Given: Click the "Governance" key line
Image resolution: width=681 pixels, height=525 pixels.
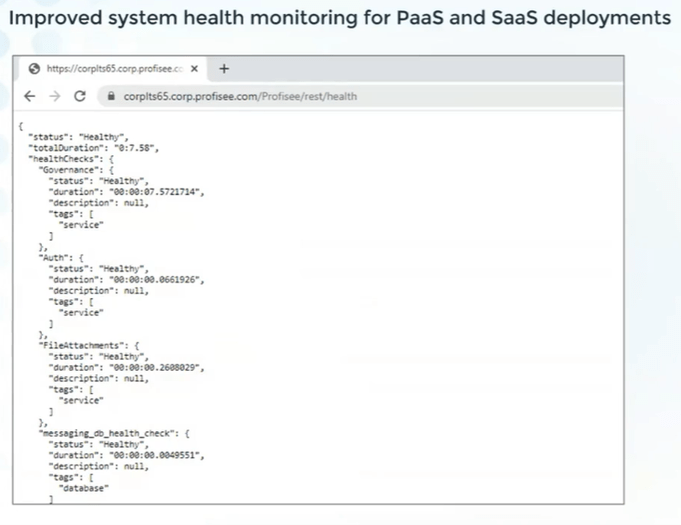Looking at the screenshot, I should [76, 170].
